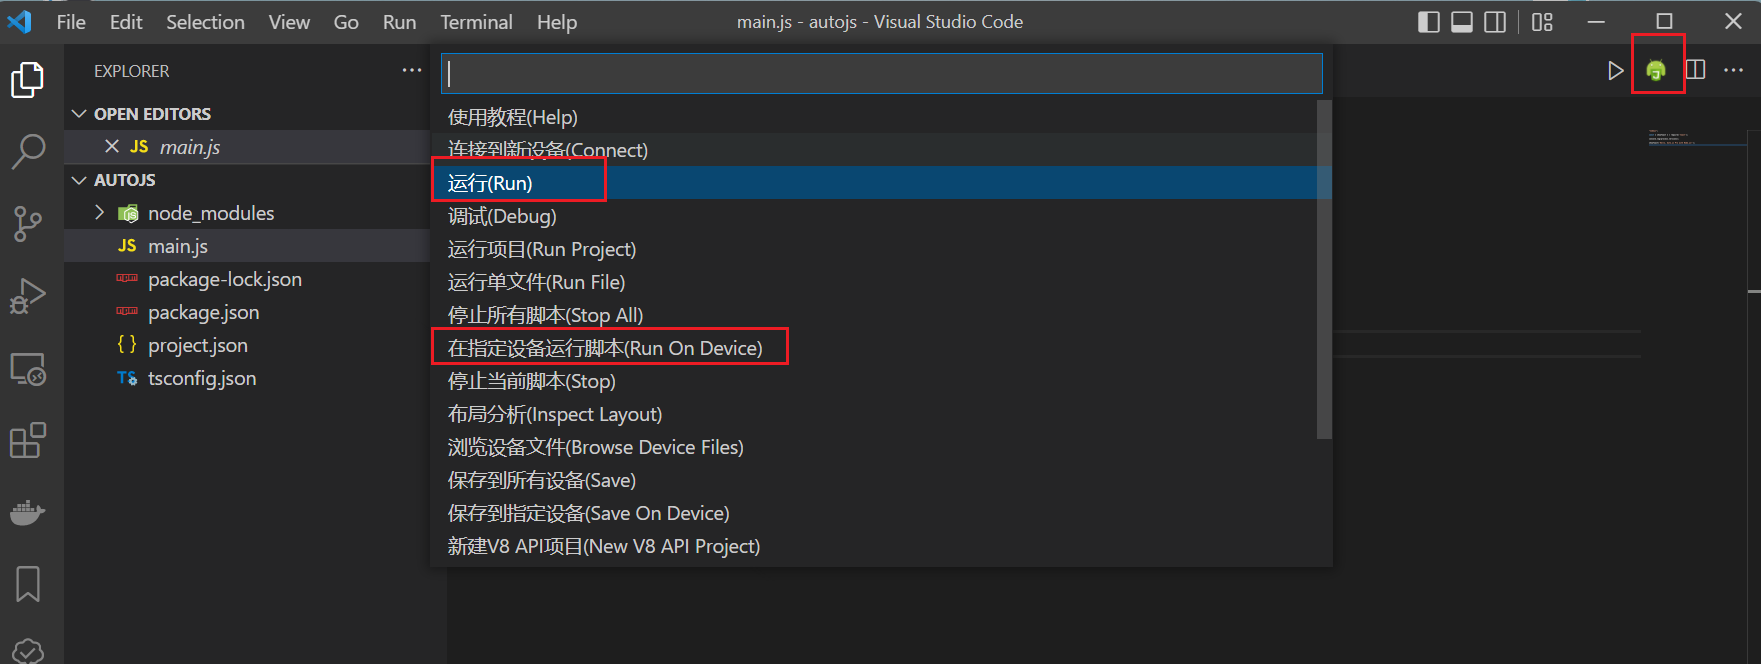
Task: Open the Help menu
Action: point(557,22)
